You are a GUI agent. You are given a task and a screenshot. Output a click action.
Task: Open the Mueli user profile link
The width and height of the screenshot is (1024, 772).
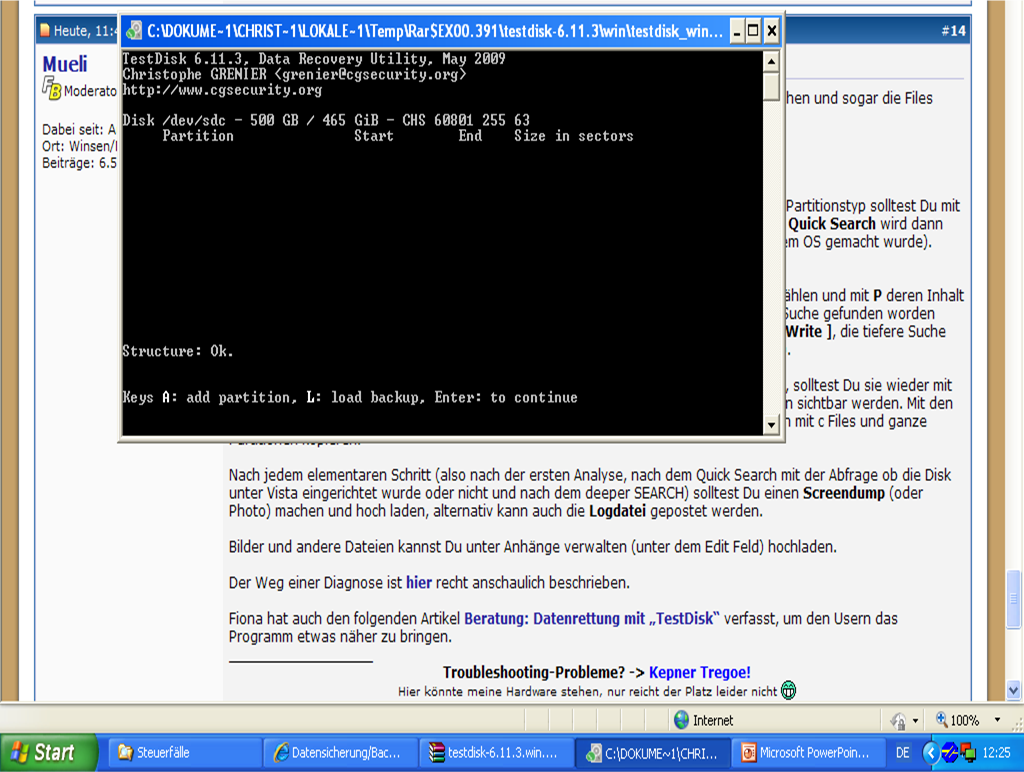click(65, 64)
